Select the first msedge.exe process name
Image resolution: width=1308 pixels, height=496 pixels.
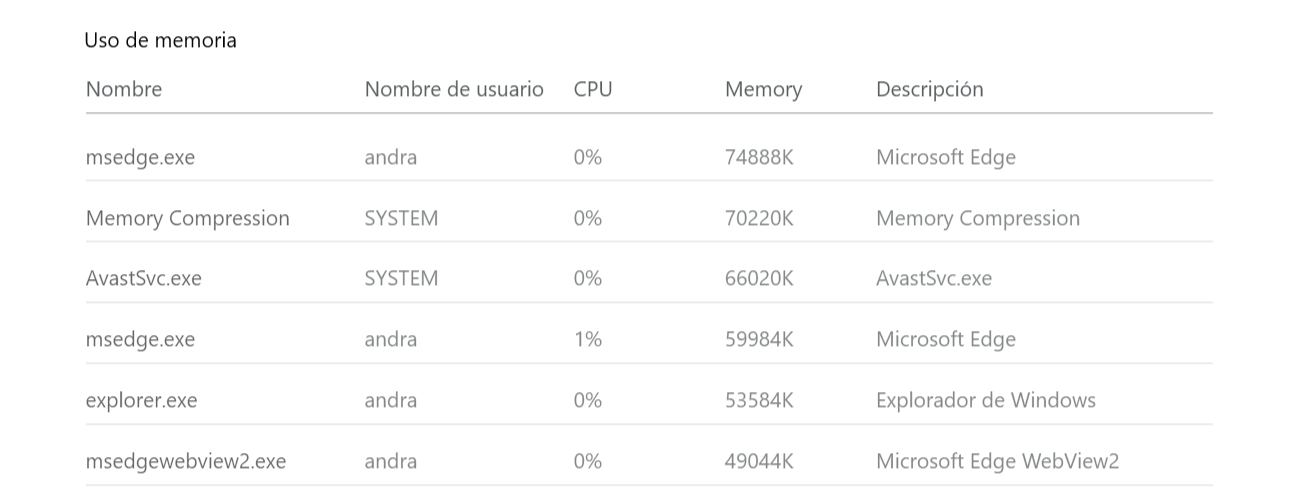141,157
